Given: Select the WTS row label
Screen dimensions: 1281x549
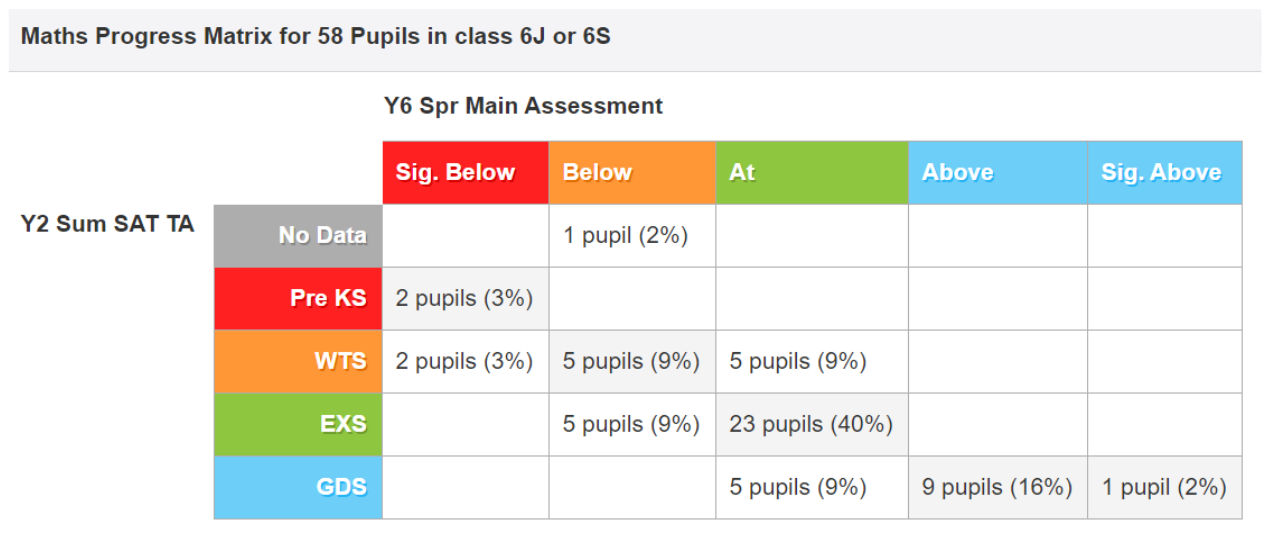Looking at the screenshot, I should point(298,361).
